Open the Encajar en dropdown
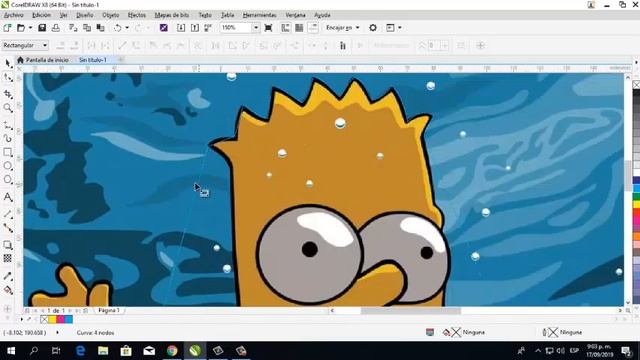 [343, 28]
